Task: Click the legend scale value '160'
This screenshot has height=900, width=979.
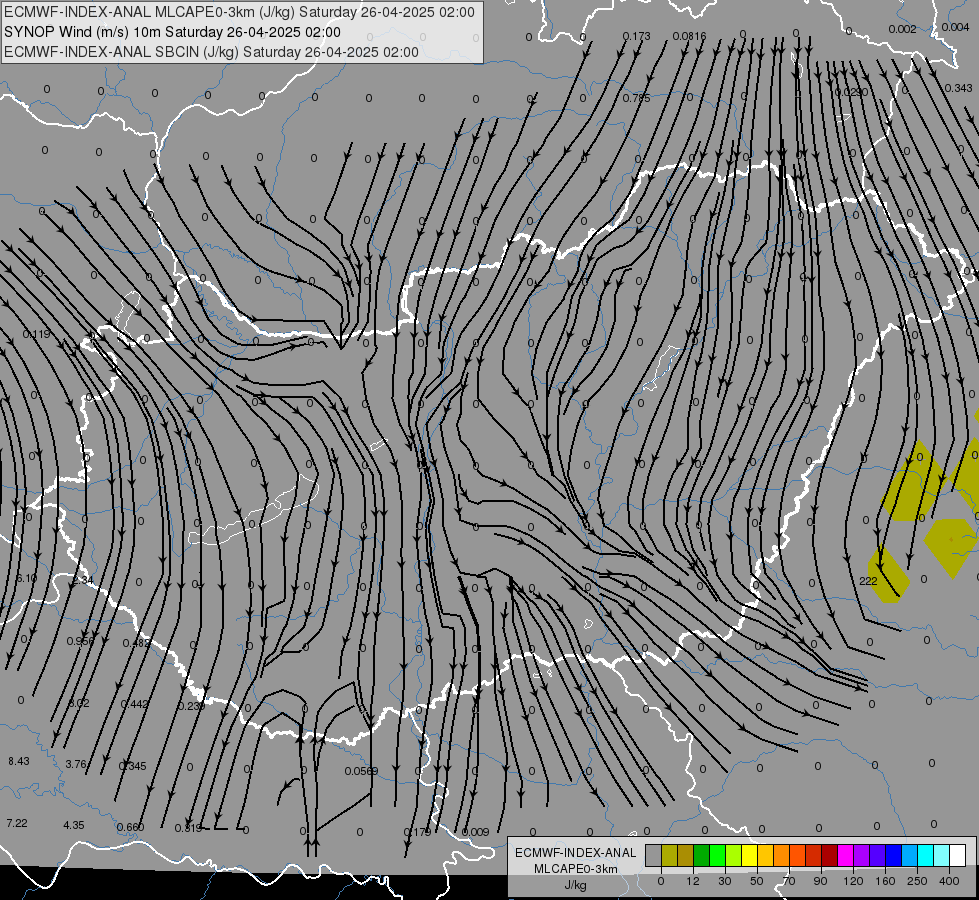Action: 885,881
